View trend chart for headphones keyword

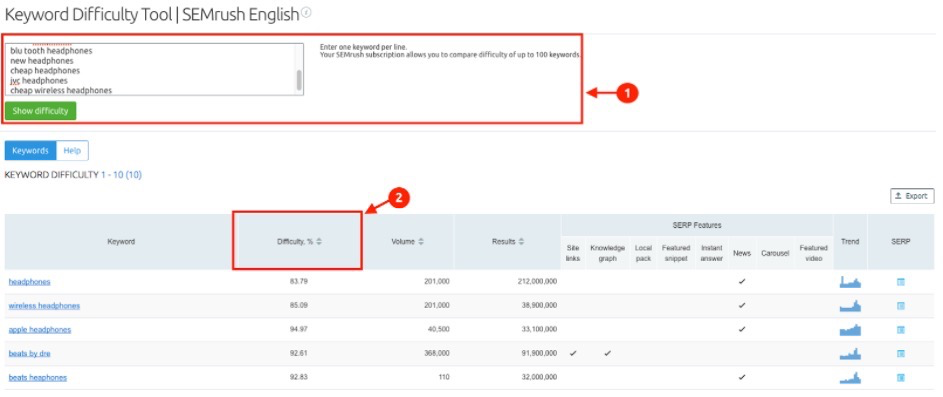pyautogui.click(x=850, y=281)
